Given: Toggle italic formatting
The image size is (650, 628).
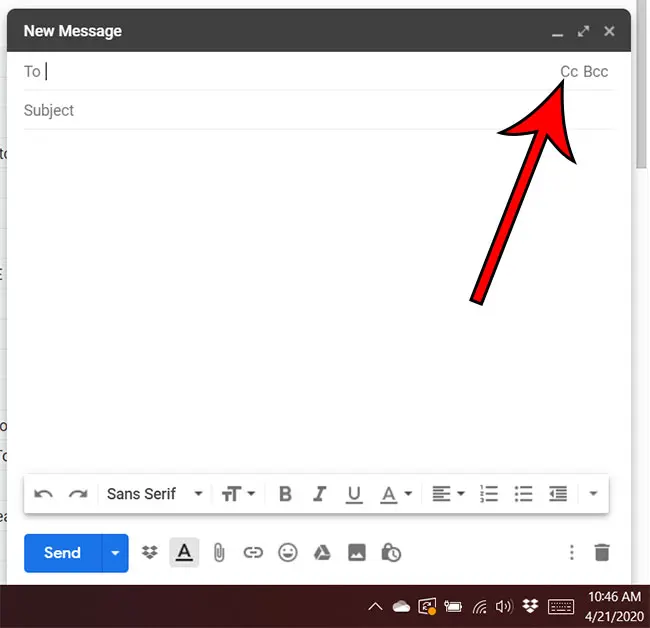Looking at the screenshot, I should tap(319, 494).
